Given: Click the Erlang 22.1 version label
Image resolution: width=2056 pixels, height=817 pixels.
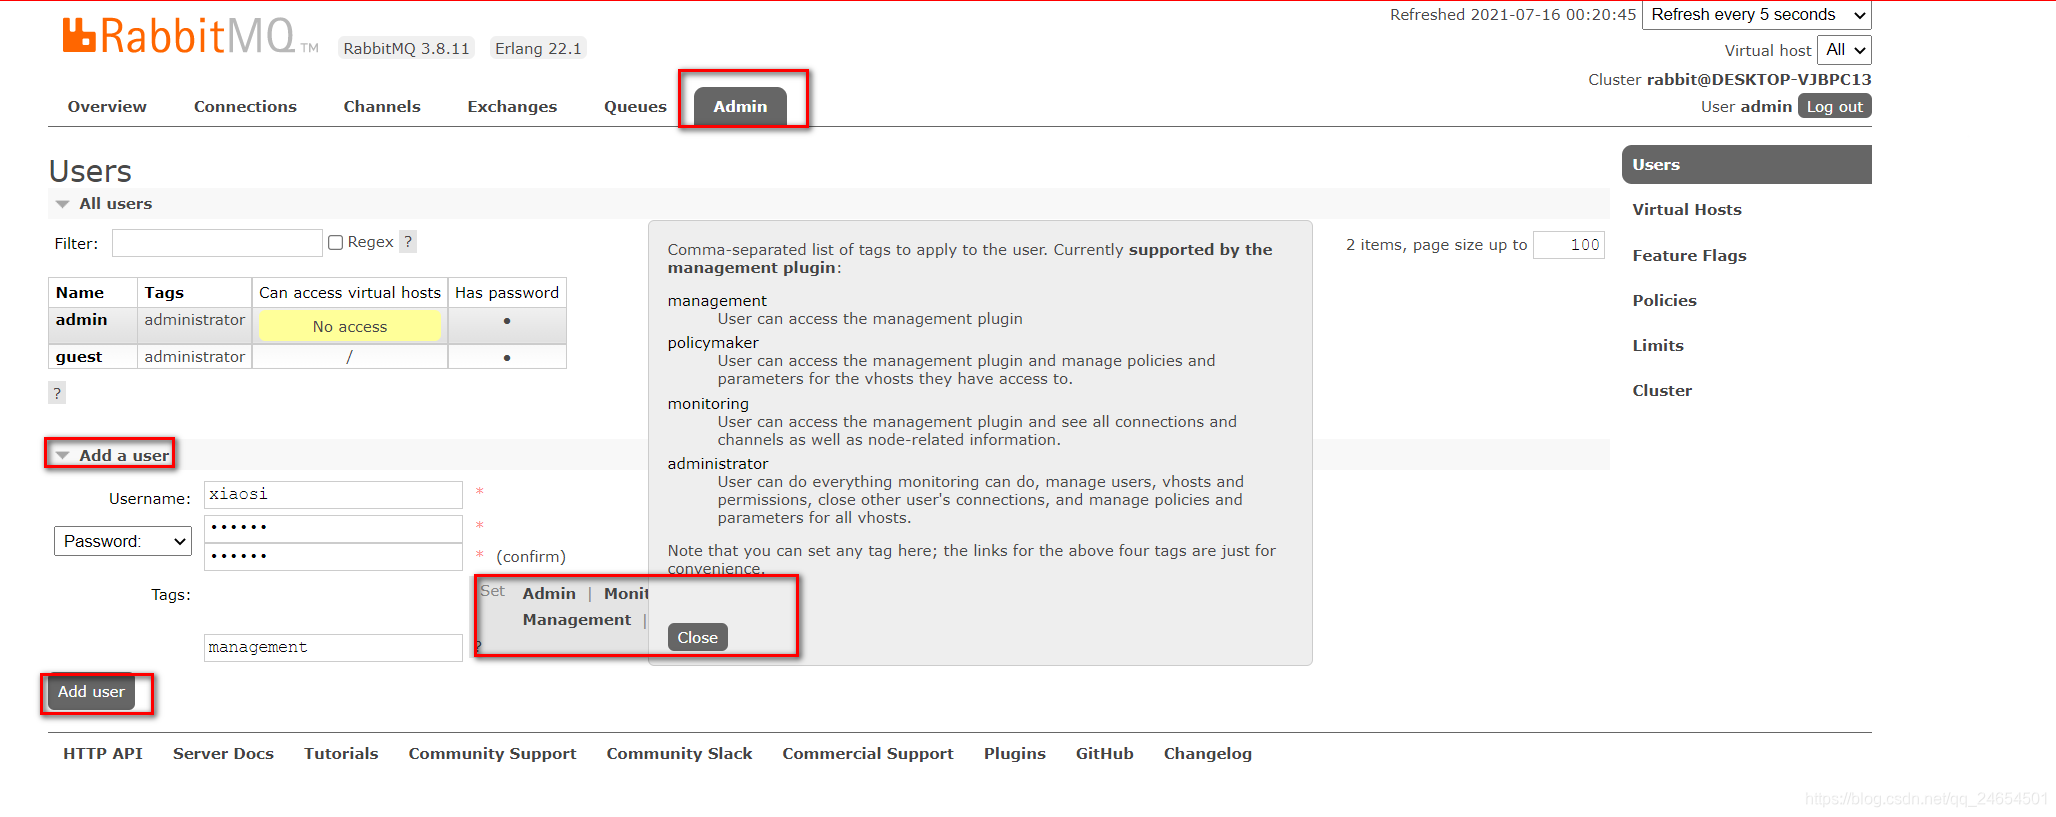Looking at the screenshot, I should (538, 49).
